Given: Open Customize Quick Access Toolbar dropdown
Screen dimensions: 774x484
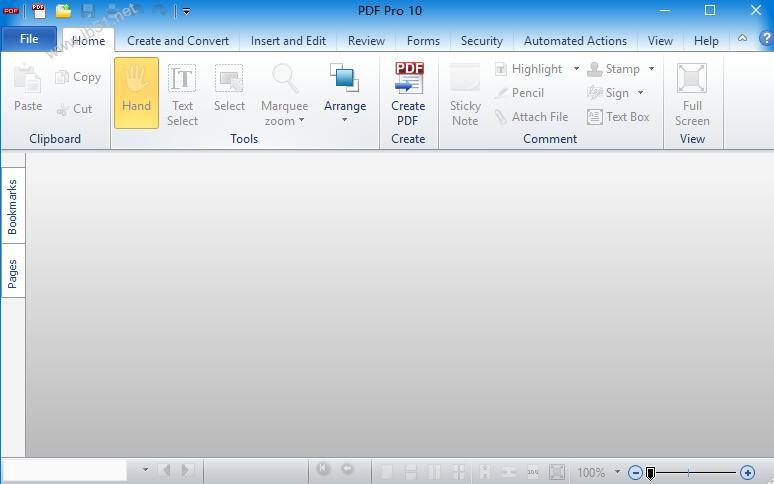Looking at the screenshot, I should coord(186,11).
